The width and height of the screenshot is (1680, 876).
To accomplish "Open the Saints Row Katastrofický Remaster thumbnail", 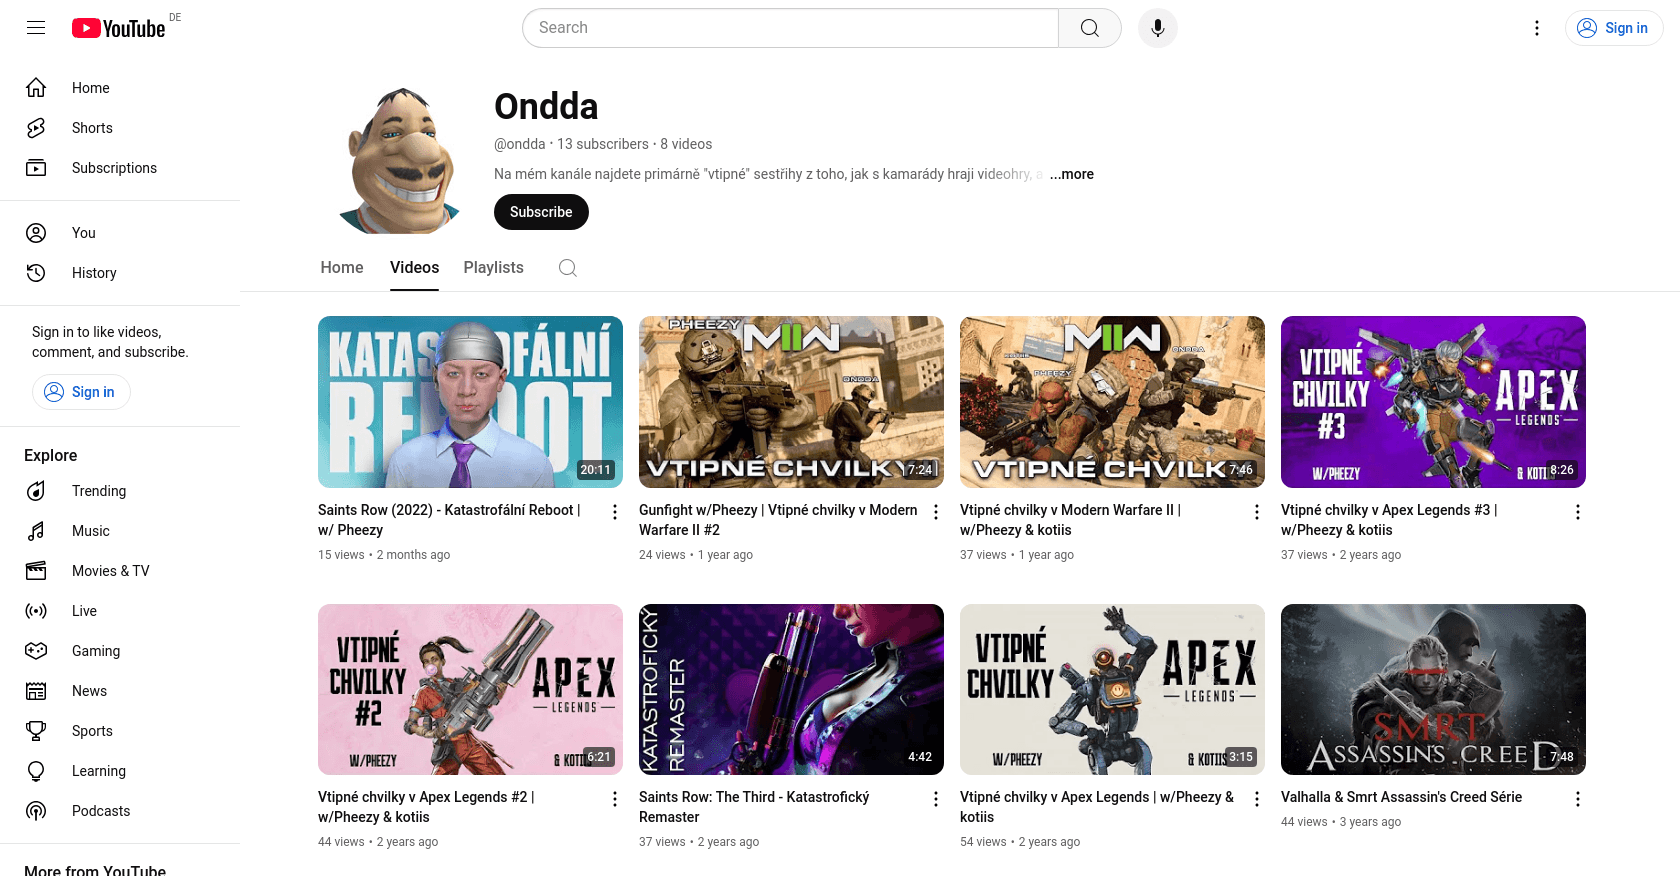I will click(791, 689).
